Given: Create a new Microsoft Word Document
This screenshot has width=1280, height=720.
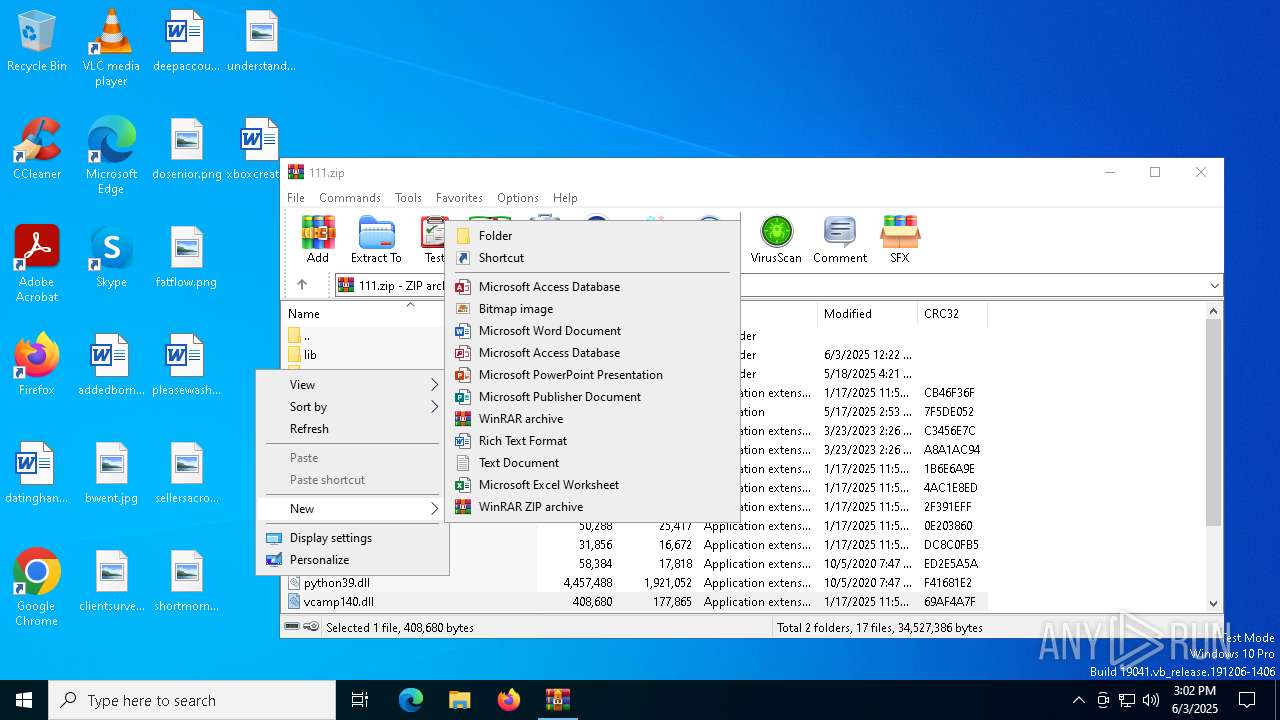Looking at the screenshot, I should coord(592,331).
